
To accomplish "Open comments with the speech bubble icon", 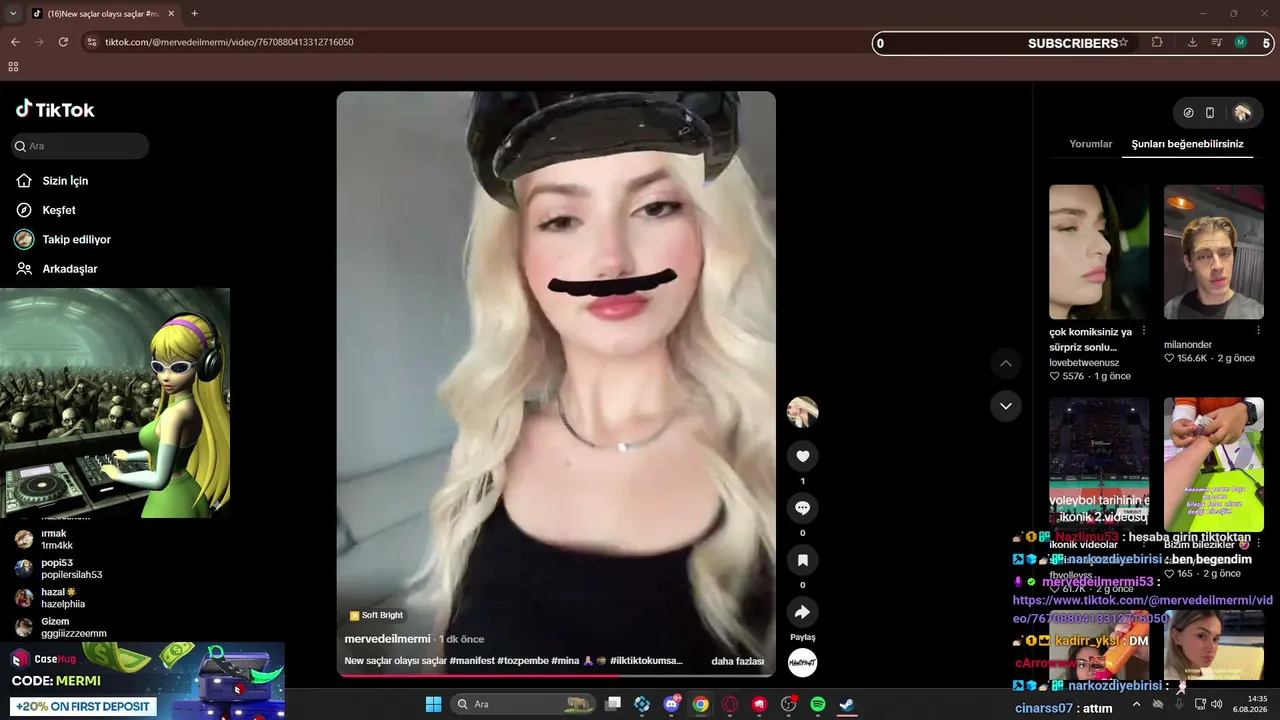I will tap(802, 508).
